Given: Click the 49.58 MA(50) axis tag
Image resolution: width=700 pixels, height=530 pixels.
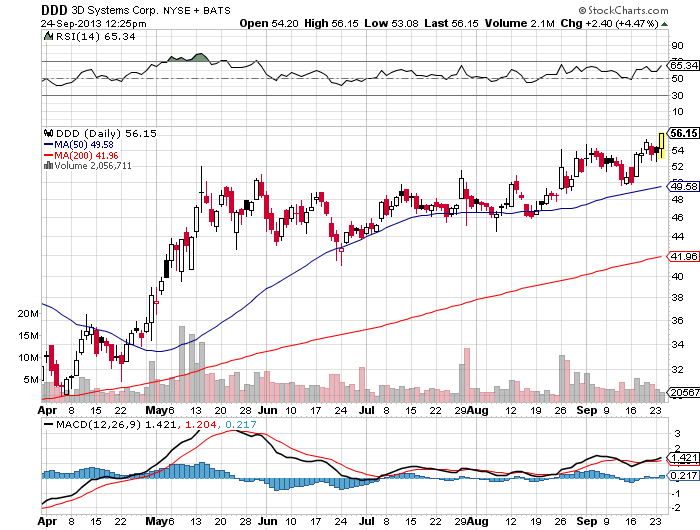Looking at the screenshot, I should (684, 186).
